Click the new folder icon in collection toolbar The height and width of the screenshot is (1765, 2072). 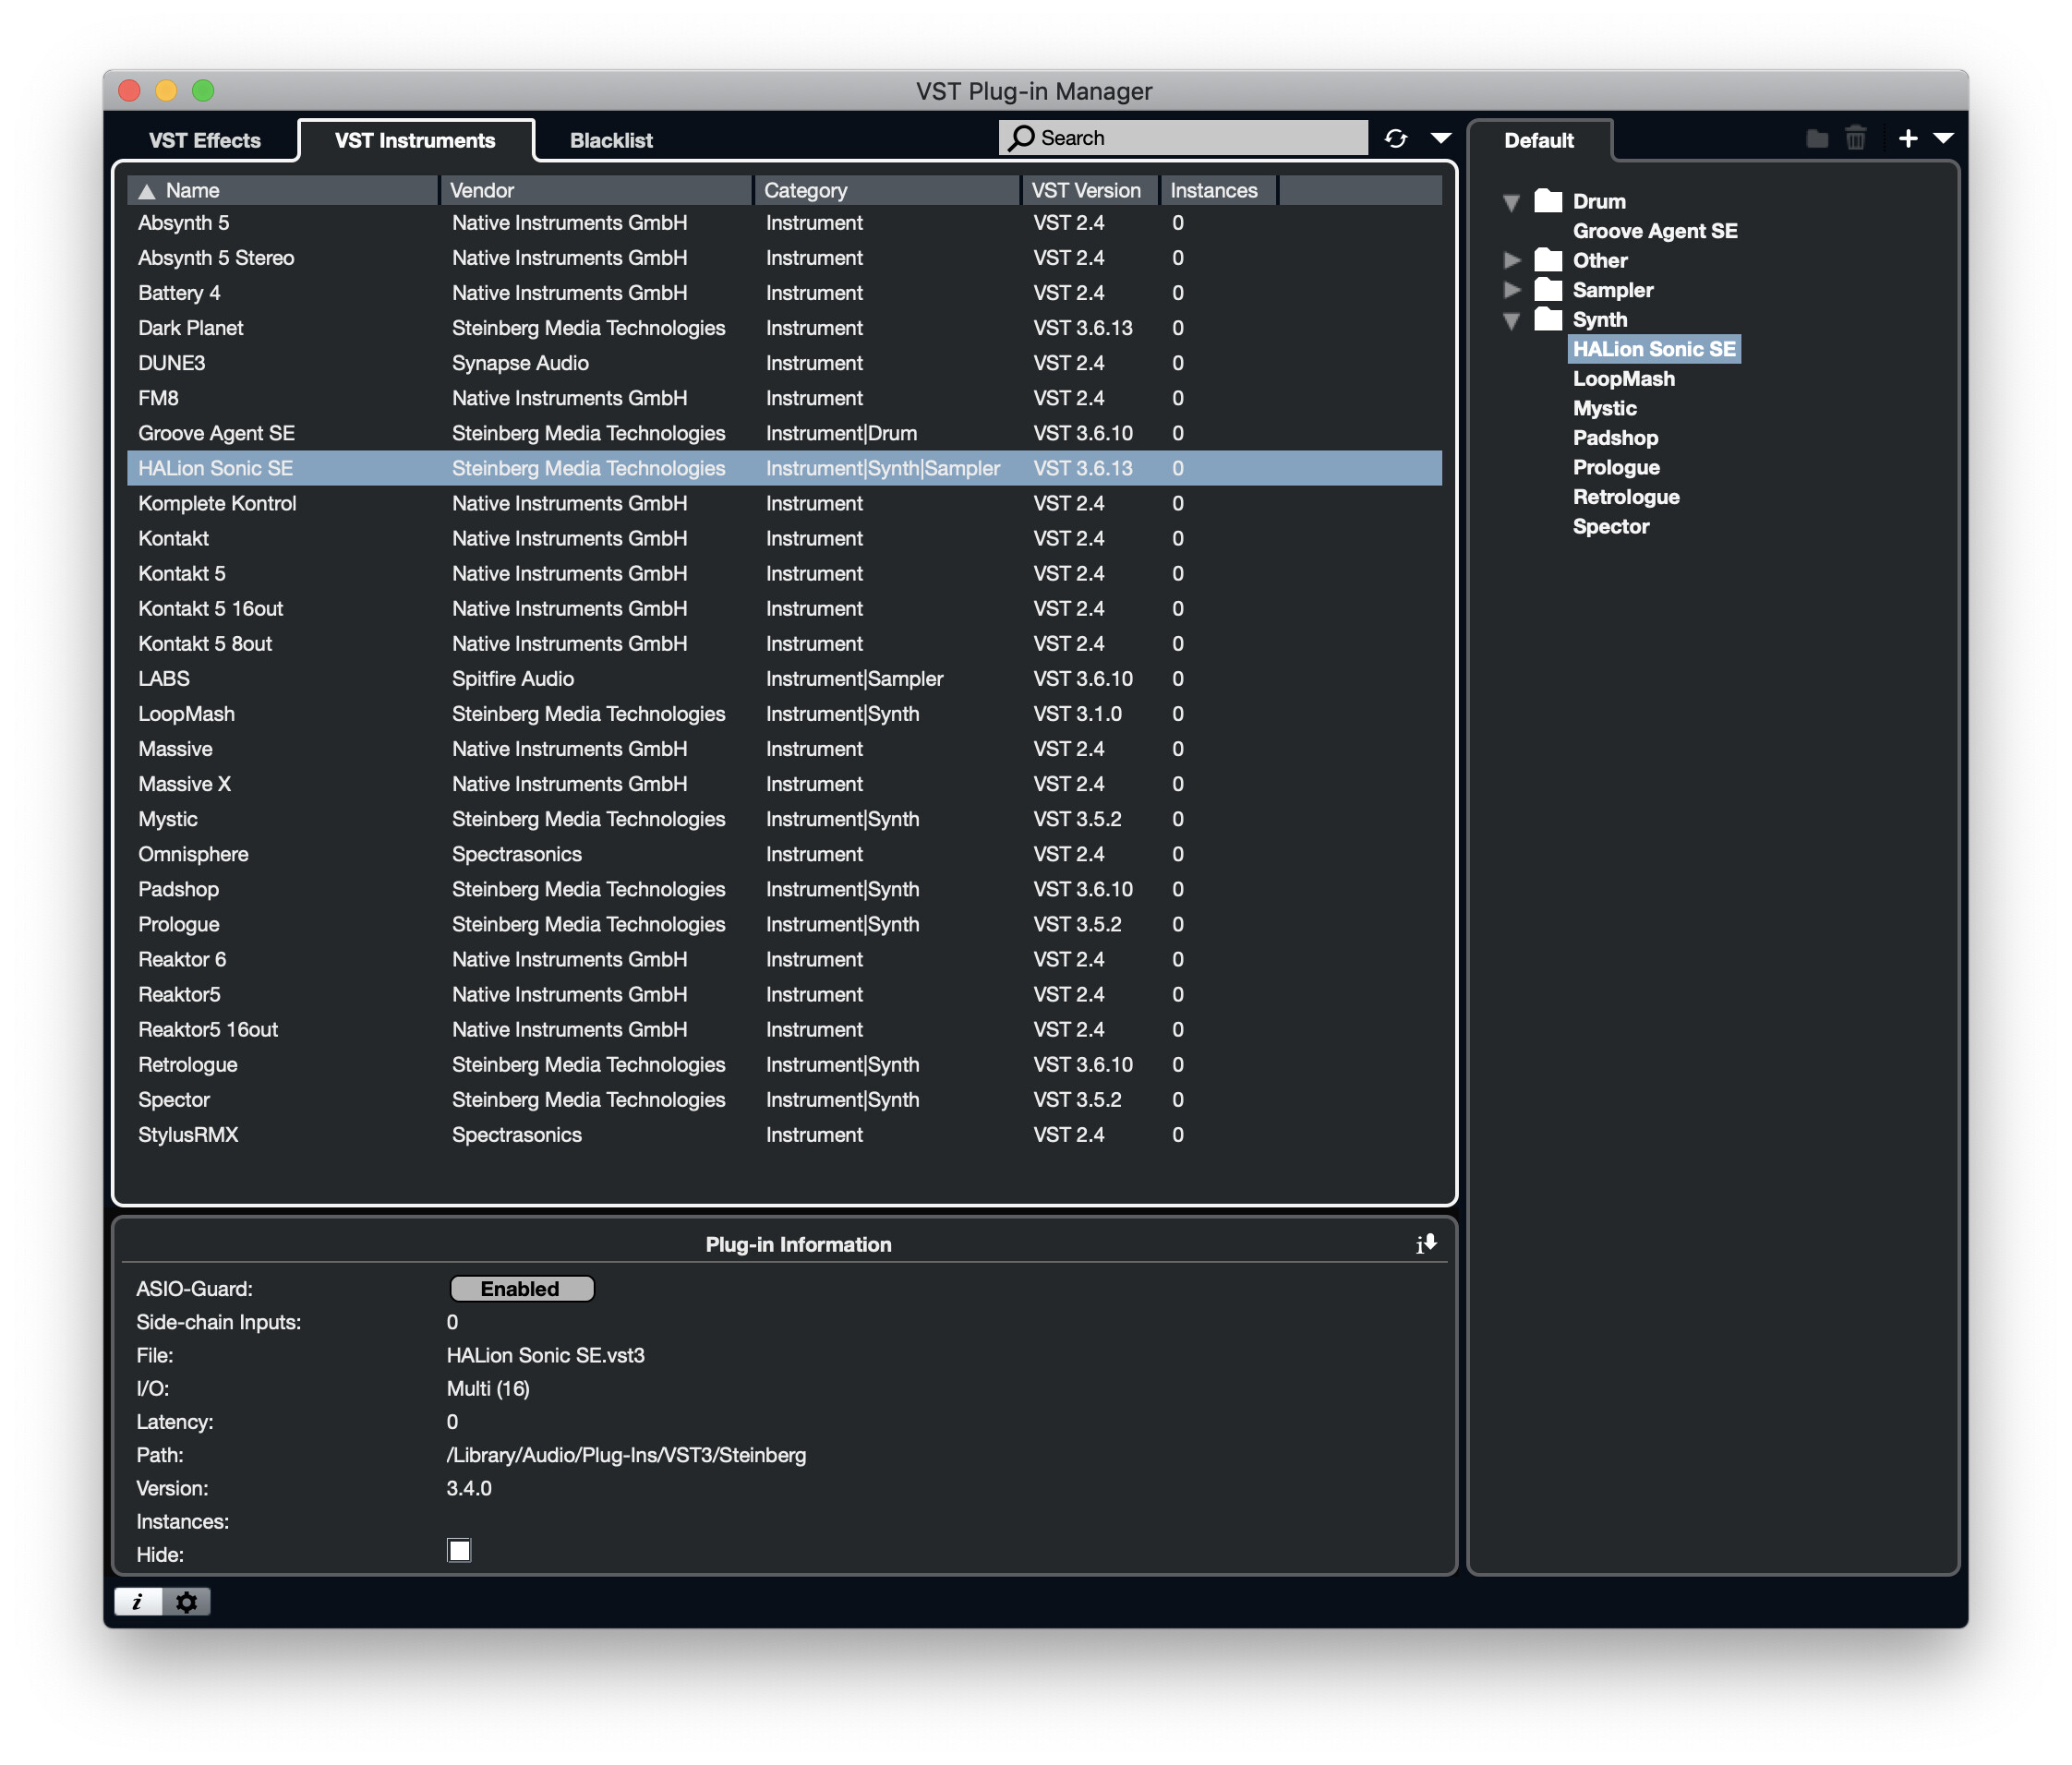[1817, 139]
